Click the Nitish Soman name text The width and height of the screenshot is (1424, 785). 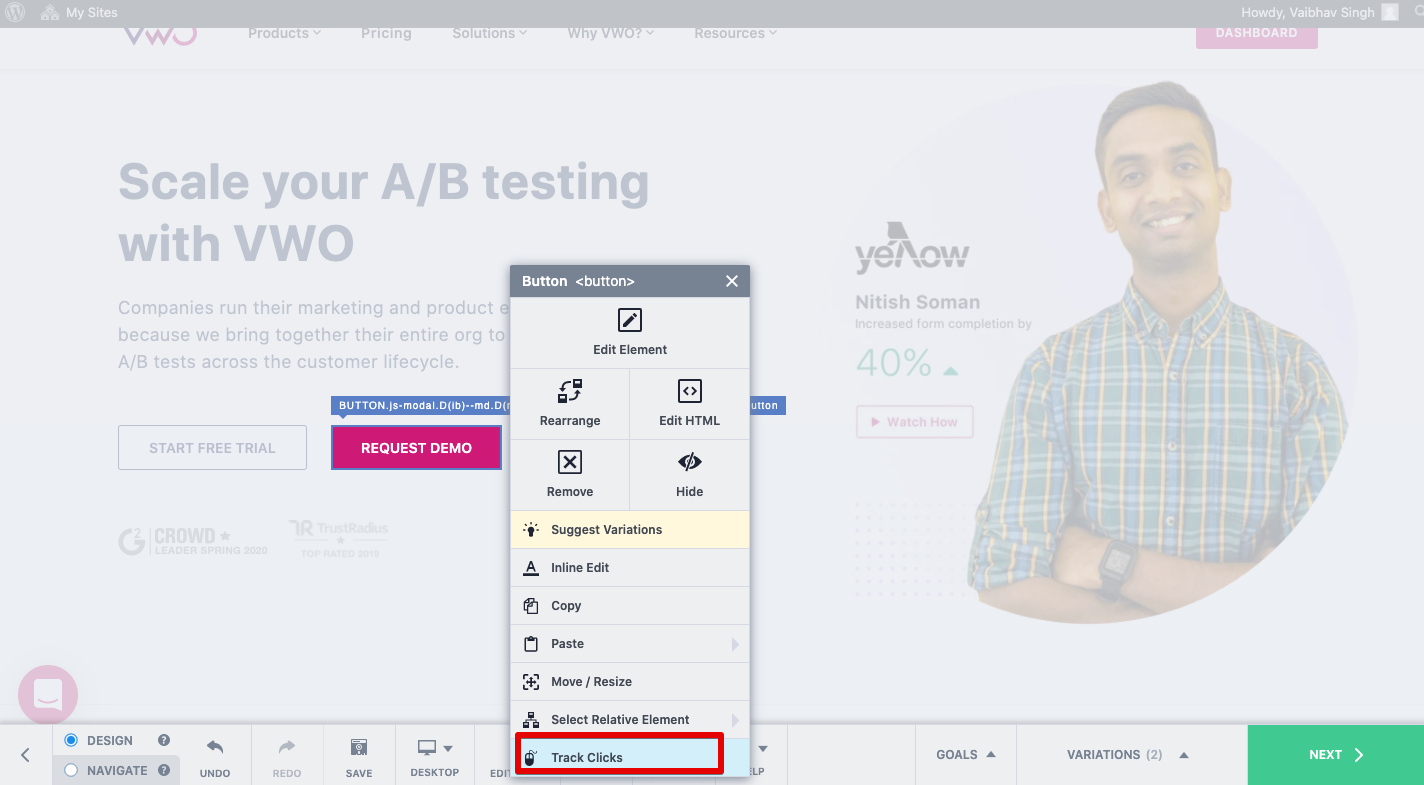tap(917, 302)
